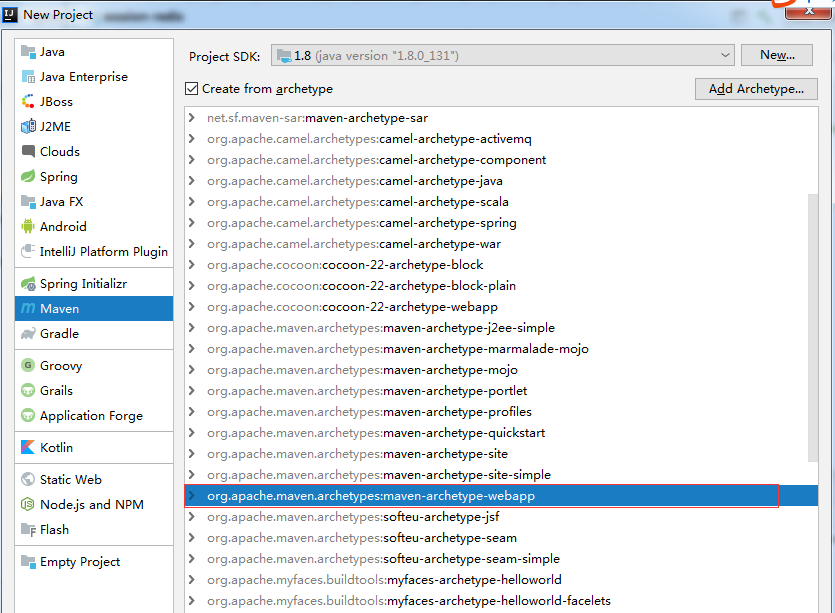Viewport: 835px width, 613px height.
Task: Select cocoon-22-archetype-block archetype row
Action: click(501, 265)
